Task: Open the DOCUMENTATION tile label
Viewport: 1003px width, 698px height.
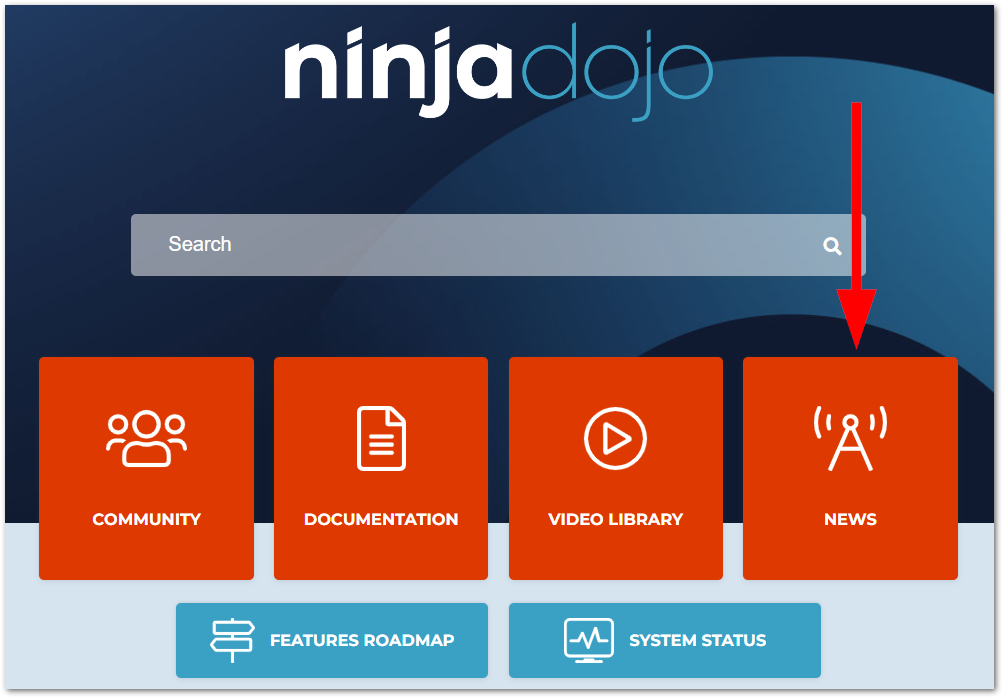Action: click(381, 519)
